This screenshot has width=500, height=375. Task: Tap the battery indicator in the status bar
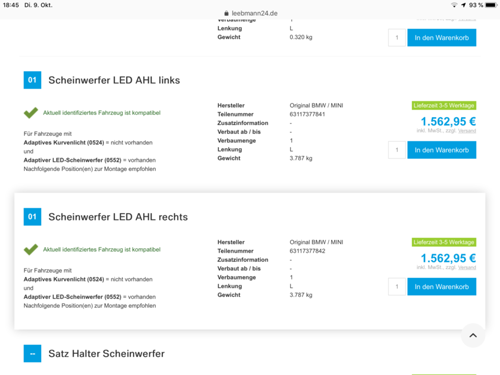tap(492, 5)
